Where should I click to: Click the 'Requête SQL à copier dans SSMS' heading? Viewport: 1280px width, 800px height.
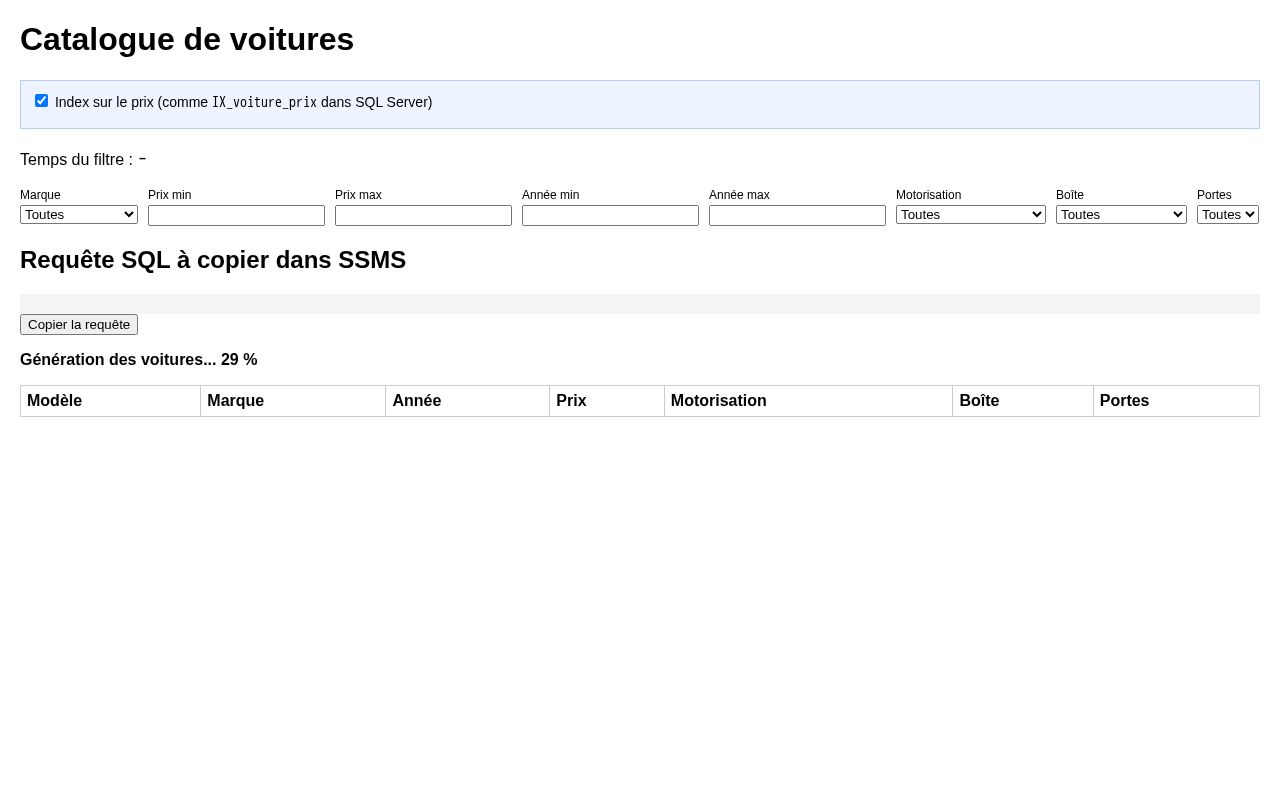(x=213, y=260)
